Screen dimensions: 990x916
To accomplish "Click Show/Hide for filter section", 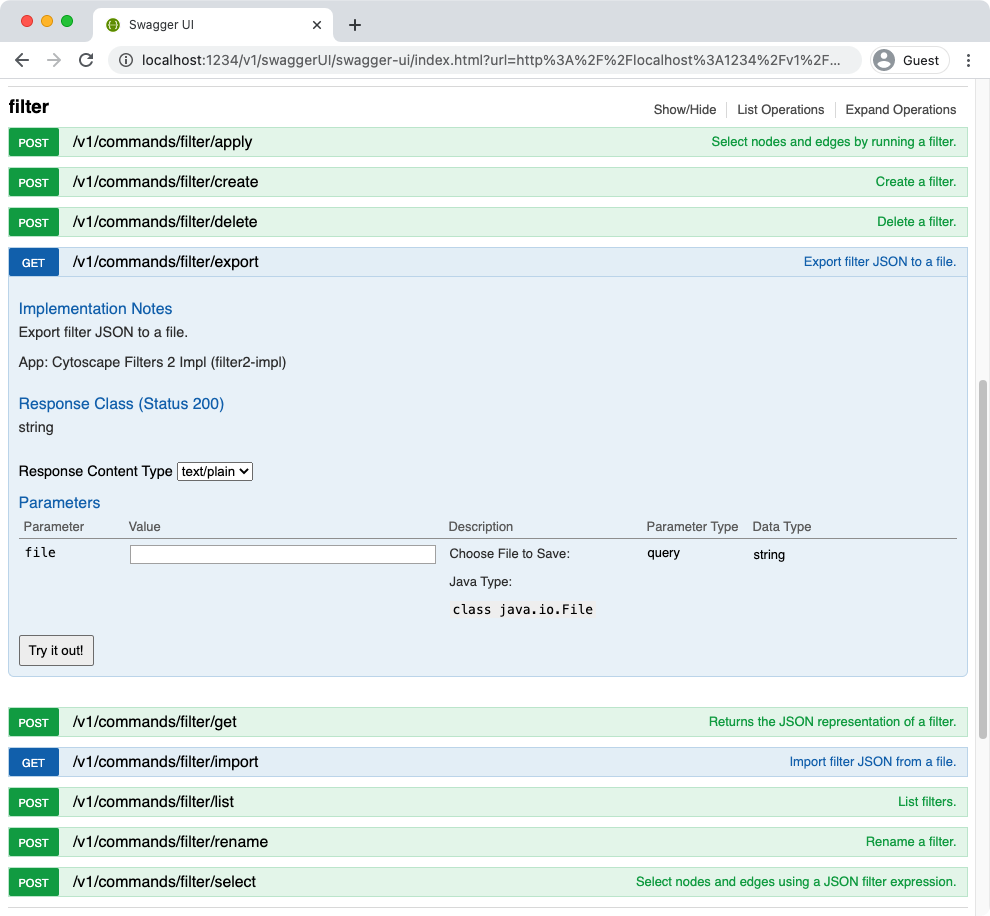I will (x=685, y=110).
